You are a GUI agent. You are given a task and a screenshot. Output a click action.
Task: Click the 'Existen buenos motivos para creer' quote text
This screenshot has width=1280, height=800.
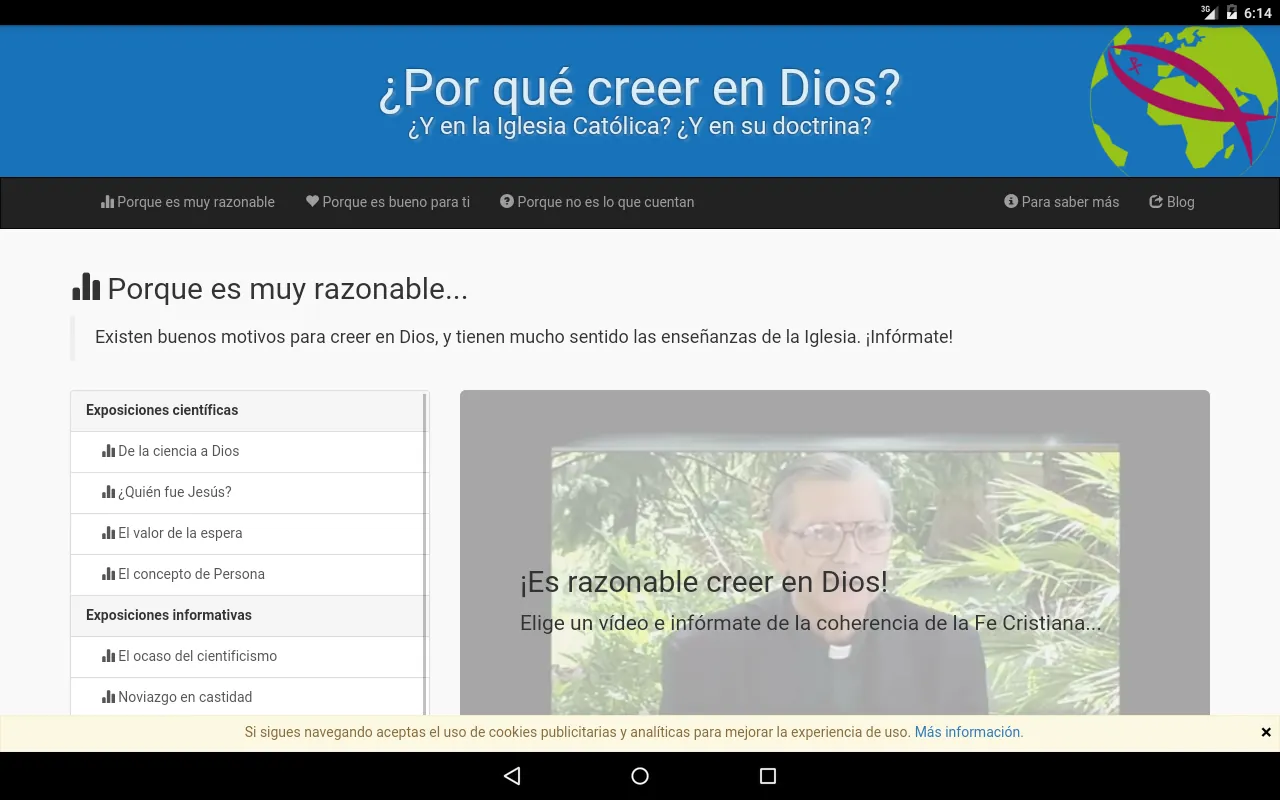(x=524, y=337)
